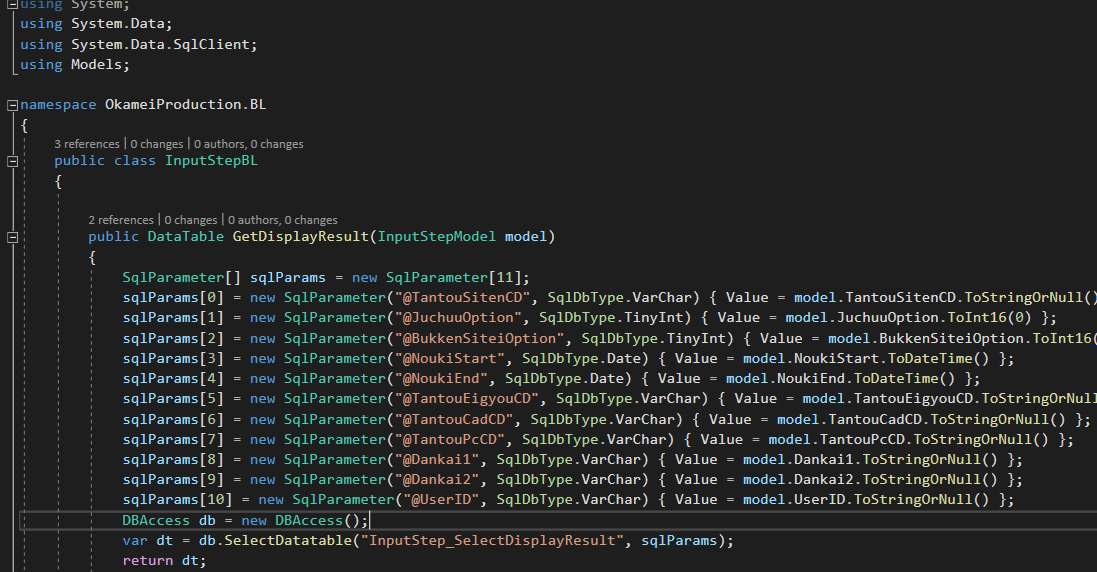The height and width of the screenshot is (572, 1097).
Task: Click '0 changes' CodeLens above GetDisplayResult
Action: pos(191,220)
